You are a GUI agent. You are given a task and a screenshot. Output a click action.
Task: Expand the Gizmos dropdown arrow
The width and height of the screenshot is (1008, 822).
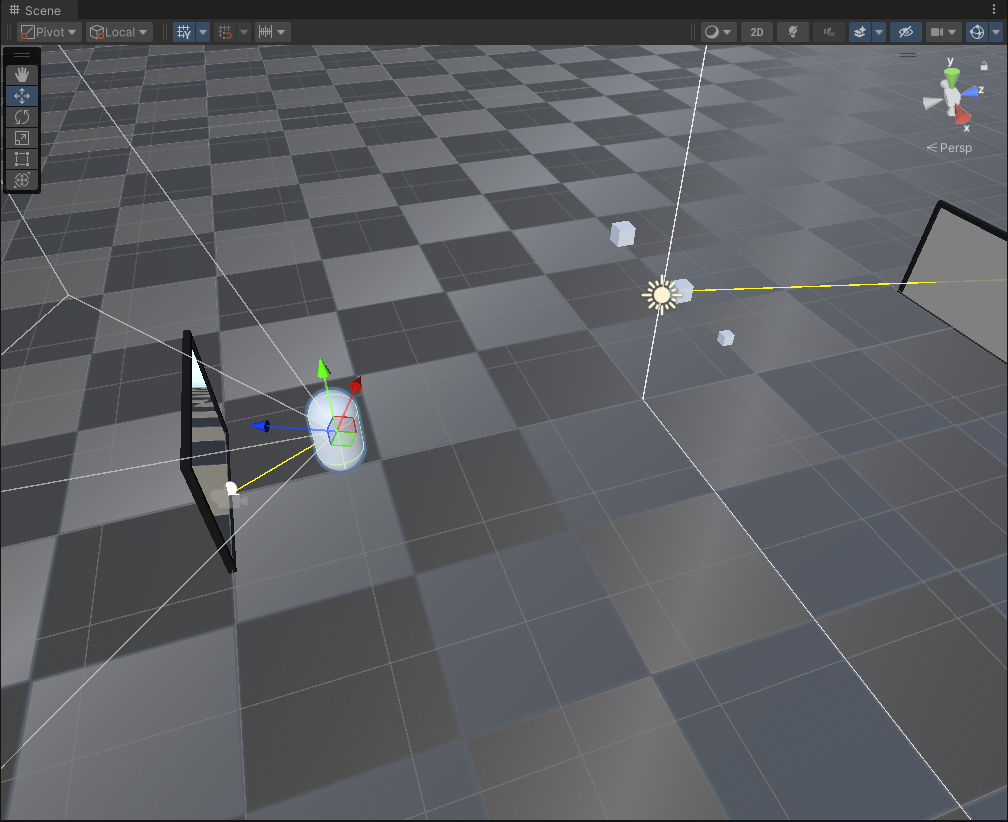click(996, 32)
